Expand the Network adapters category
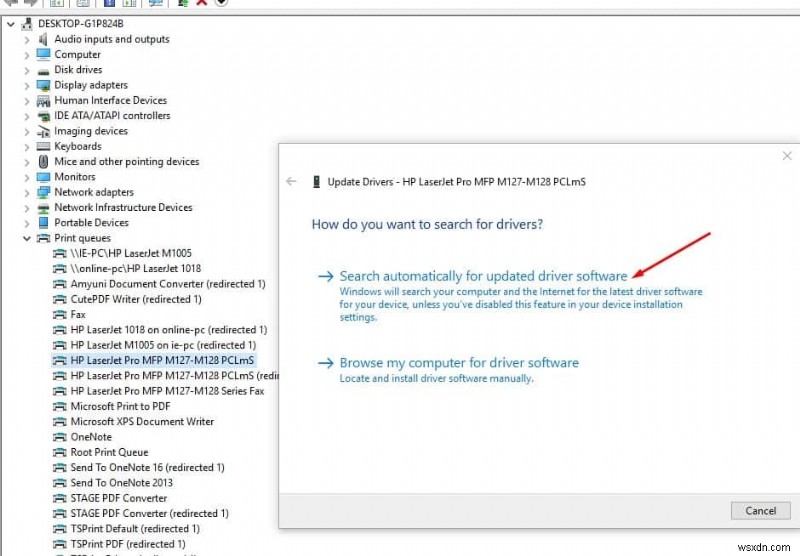800x556 pixels. (x=27, y=193)
